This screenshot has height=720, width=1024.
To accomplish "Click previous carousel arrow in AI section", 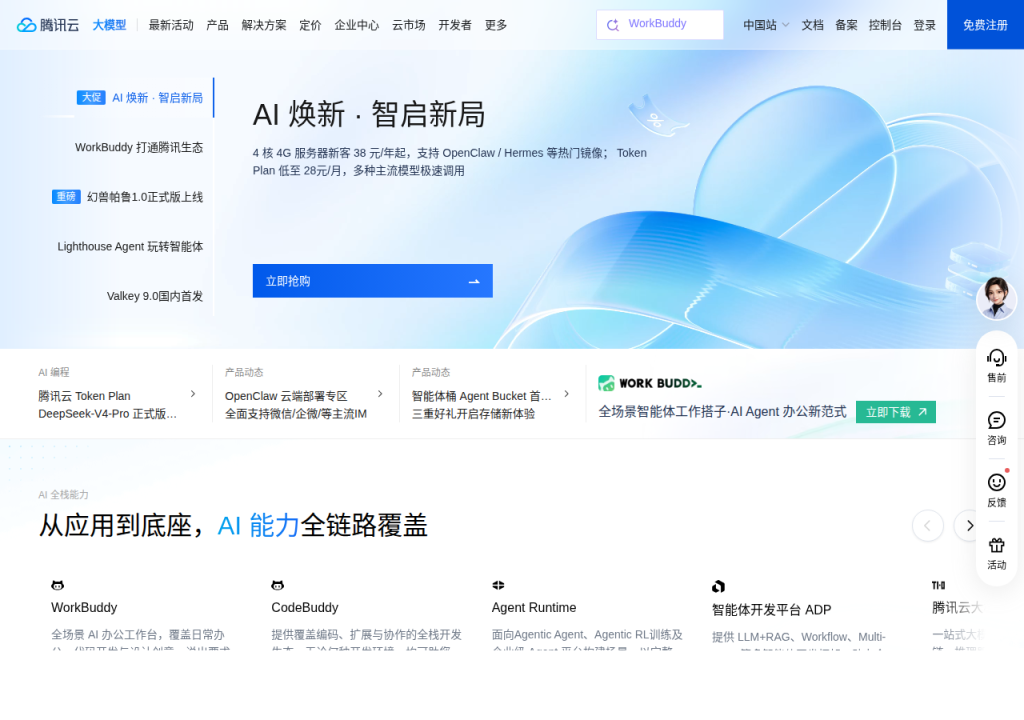I will 927,525.
